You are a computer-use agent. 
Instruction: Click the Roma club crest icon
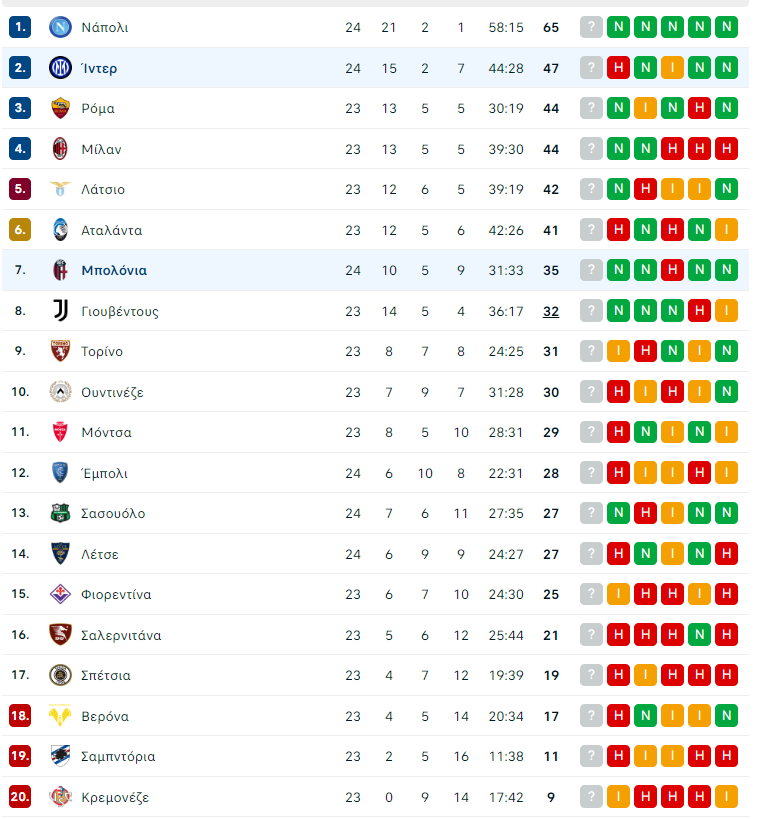60,108
